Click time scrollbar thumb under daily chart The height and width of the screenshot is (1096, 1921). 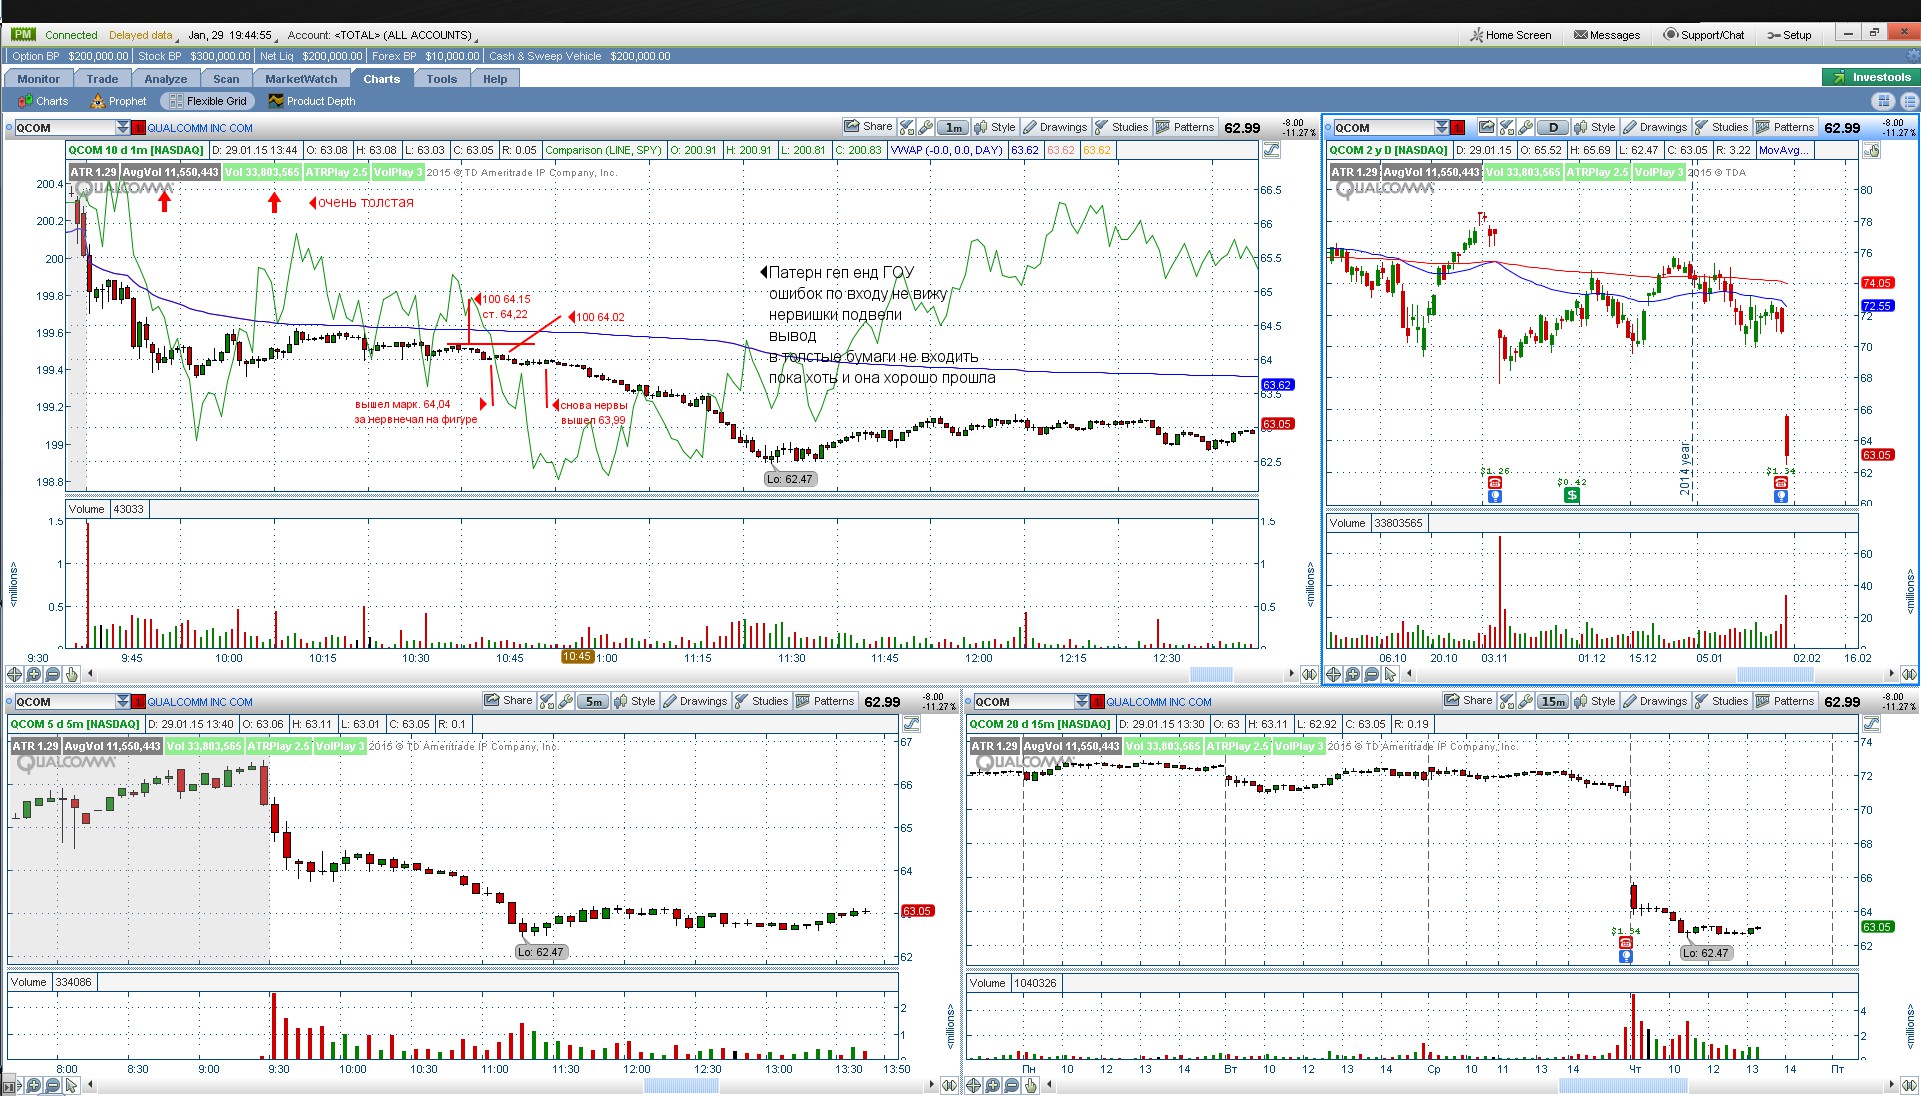1775,674
